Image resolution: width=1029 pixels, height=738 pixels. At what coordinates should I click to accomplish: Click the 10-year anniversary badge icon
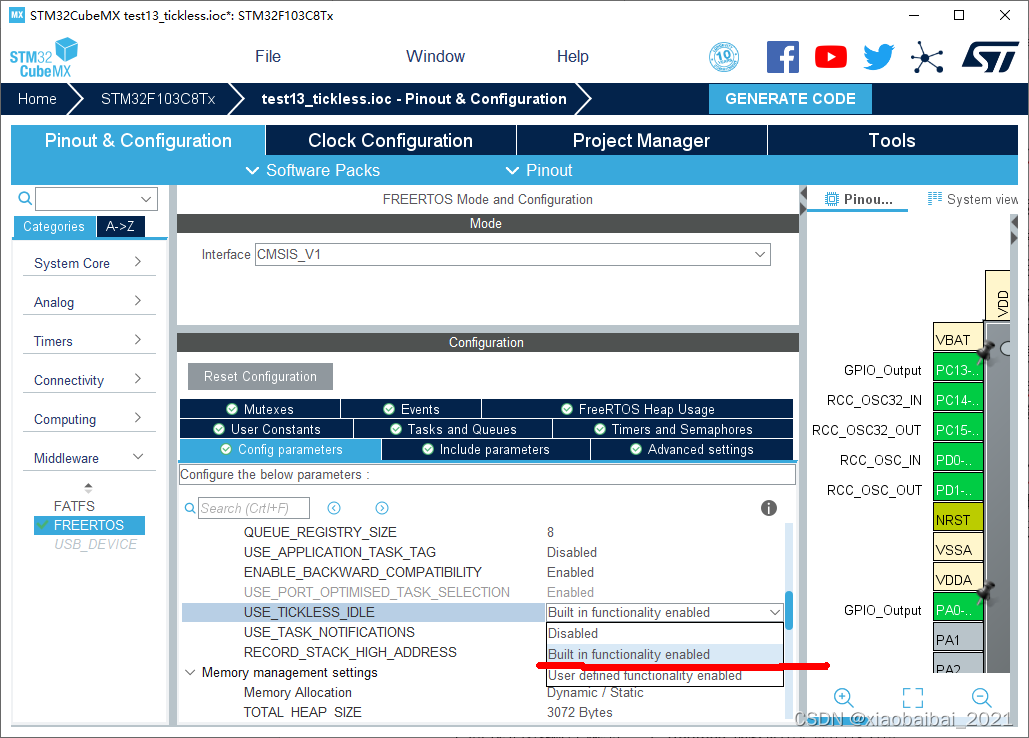(x=724, y=57)
